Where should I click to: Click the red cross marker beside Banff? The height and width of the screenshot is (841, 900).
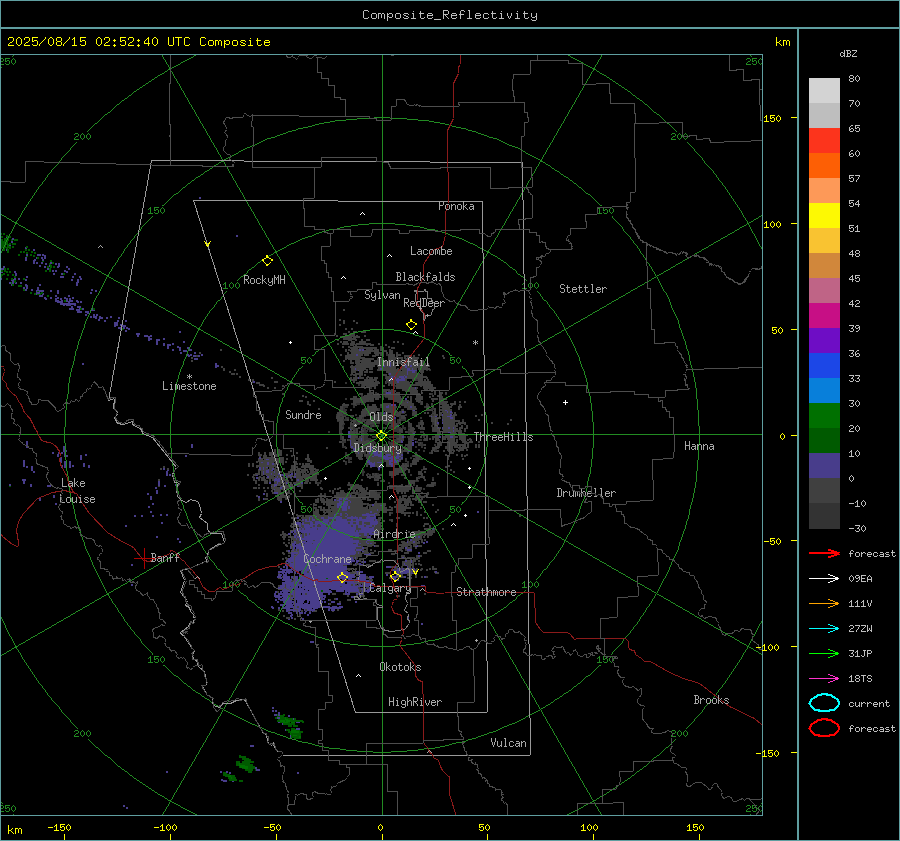click(142, 558)
